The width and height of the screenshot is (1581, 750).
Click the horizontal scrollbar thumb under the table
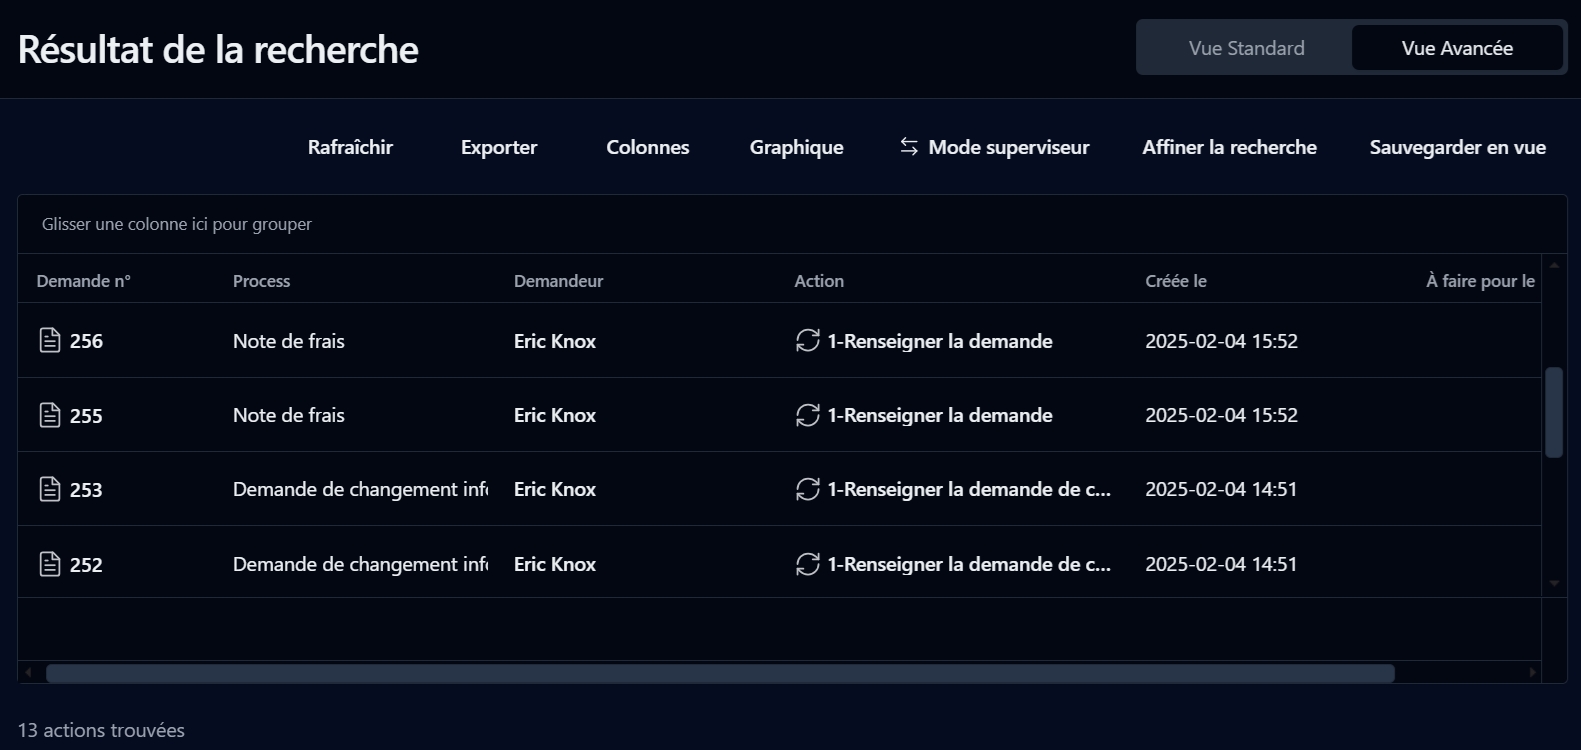720,673
